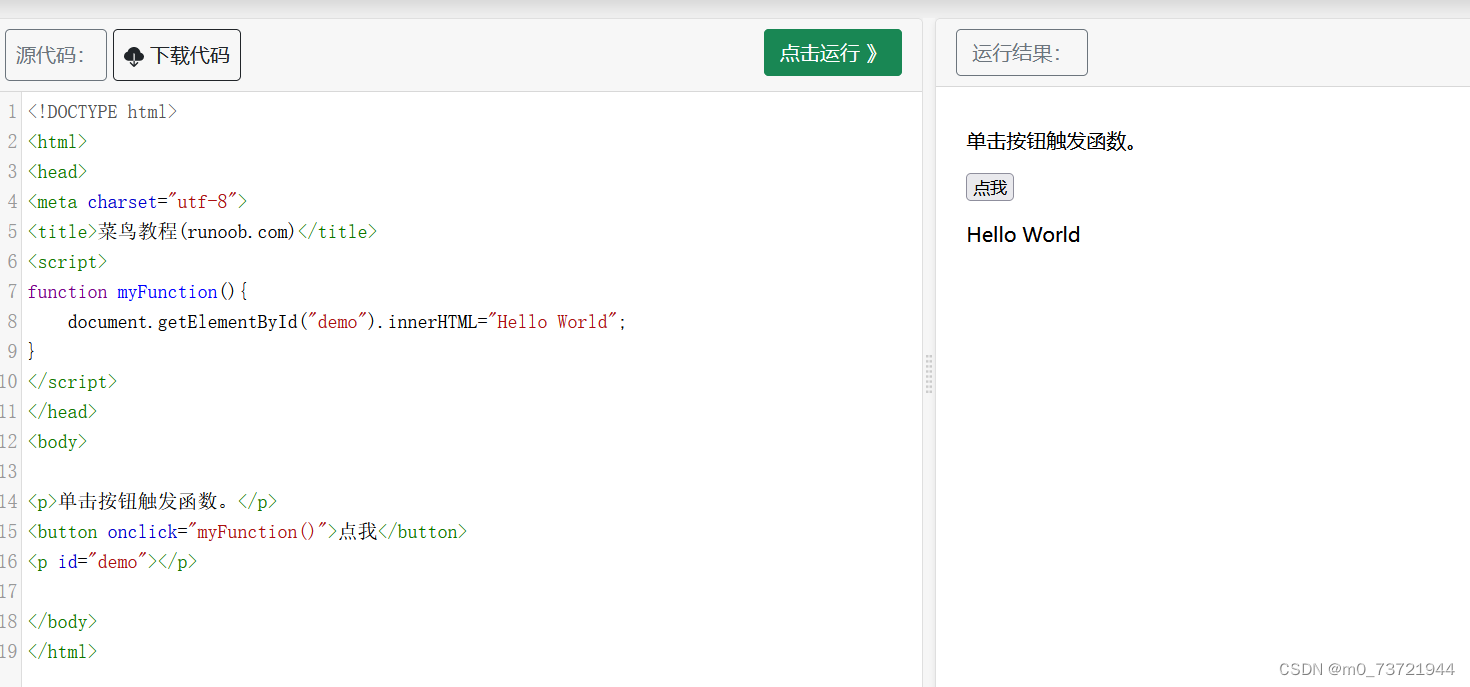Click the 点我 button in result pane

(x=990, y=187)
